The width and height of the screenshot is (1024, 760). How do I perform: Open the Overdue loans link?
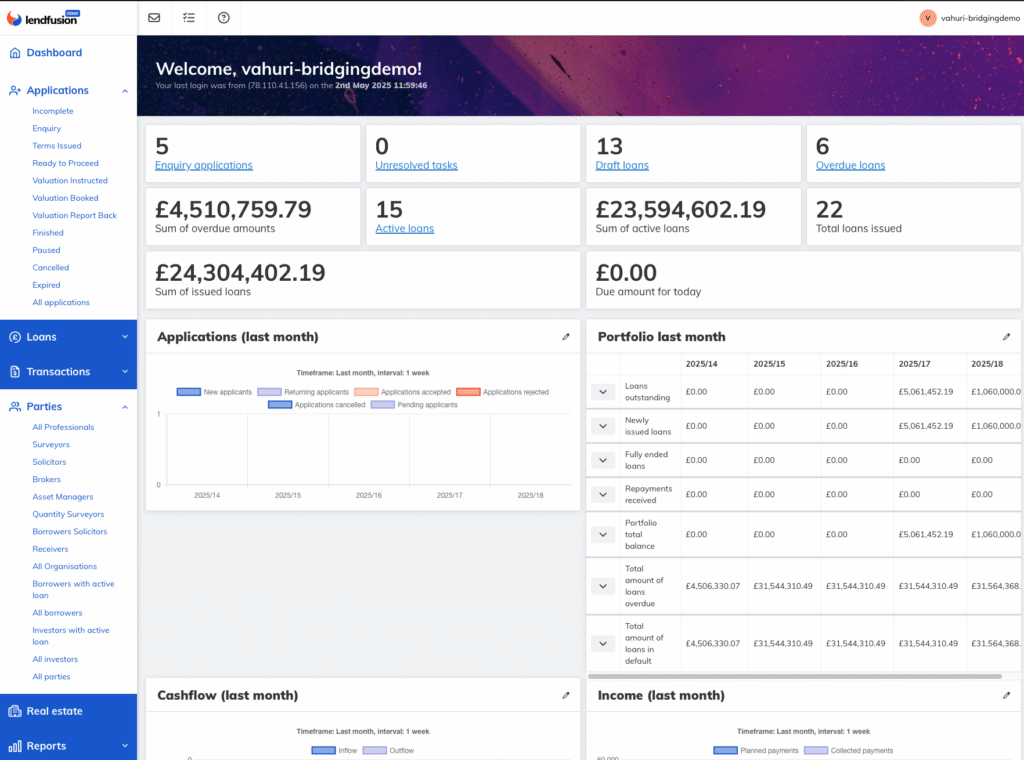coord(850,166)
